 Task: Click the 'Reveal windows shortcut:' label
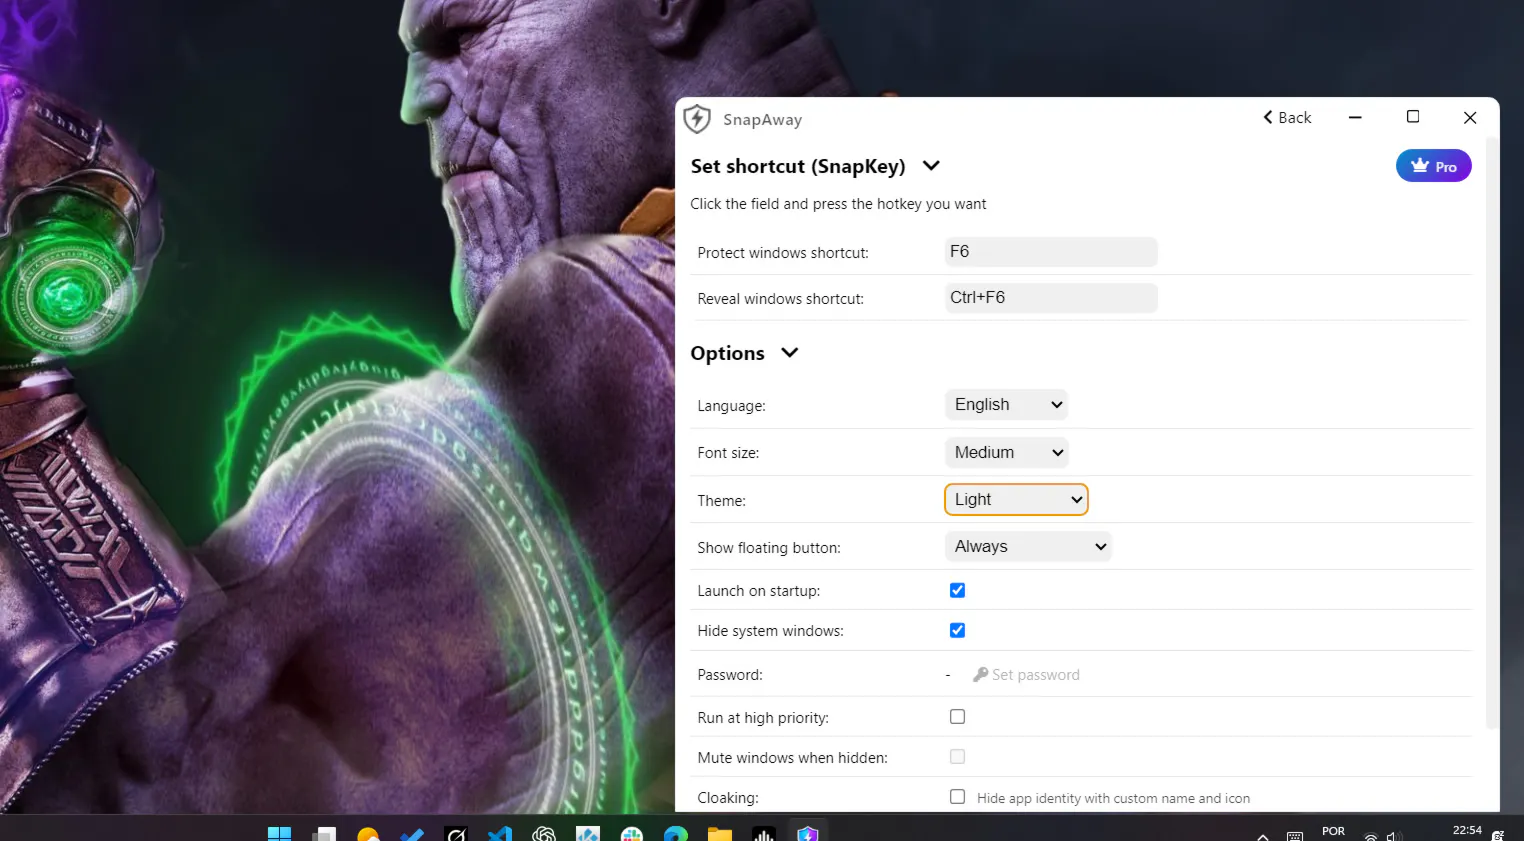pos(780,299)
